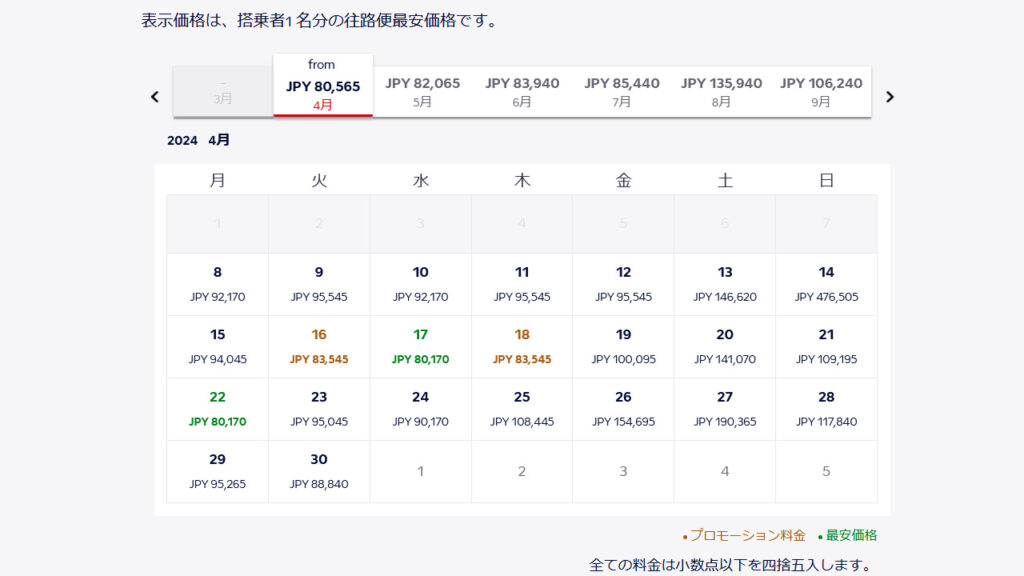Go to the 9月 tab JPY 106,240
The width and height of the screenshot is (1024, 576).
tap(821, 91)
